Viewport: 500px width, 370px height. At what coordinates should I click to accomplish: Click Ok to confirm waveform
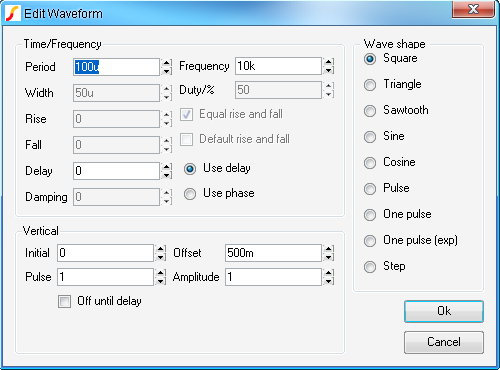(444, 311)
